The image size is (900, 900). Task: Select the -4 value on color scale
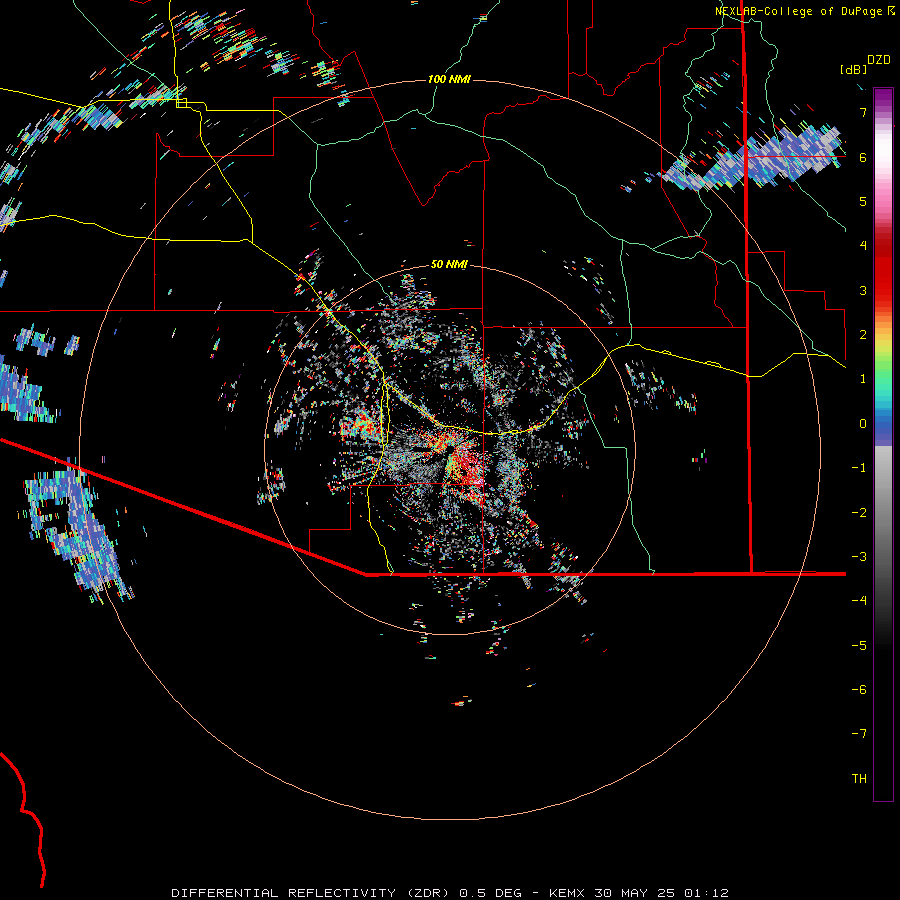(859, 601)
